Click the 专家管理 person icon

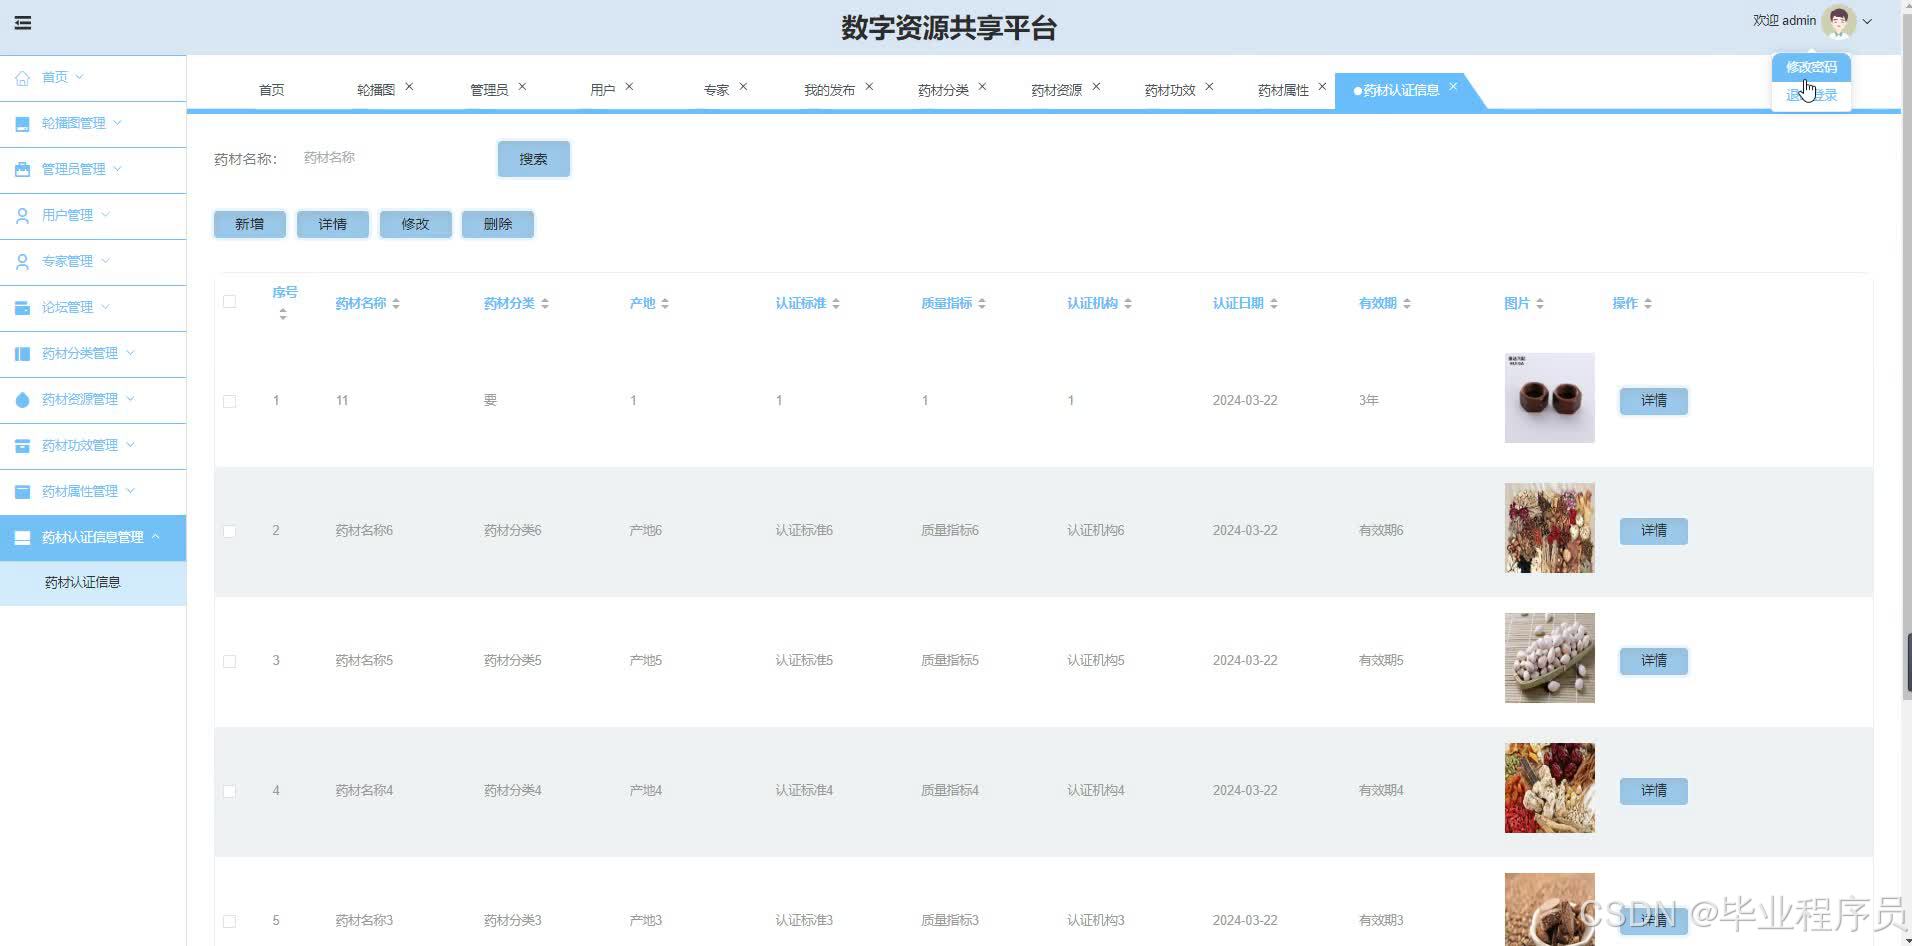[22, 261]
